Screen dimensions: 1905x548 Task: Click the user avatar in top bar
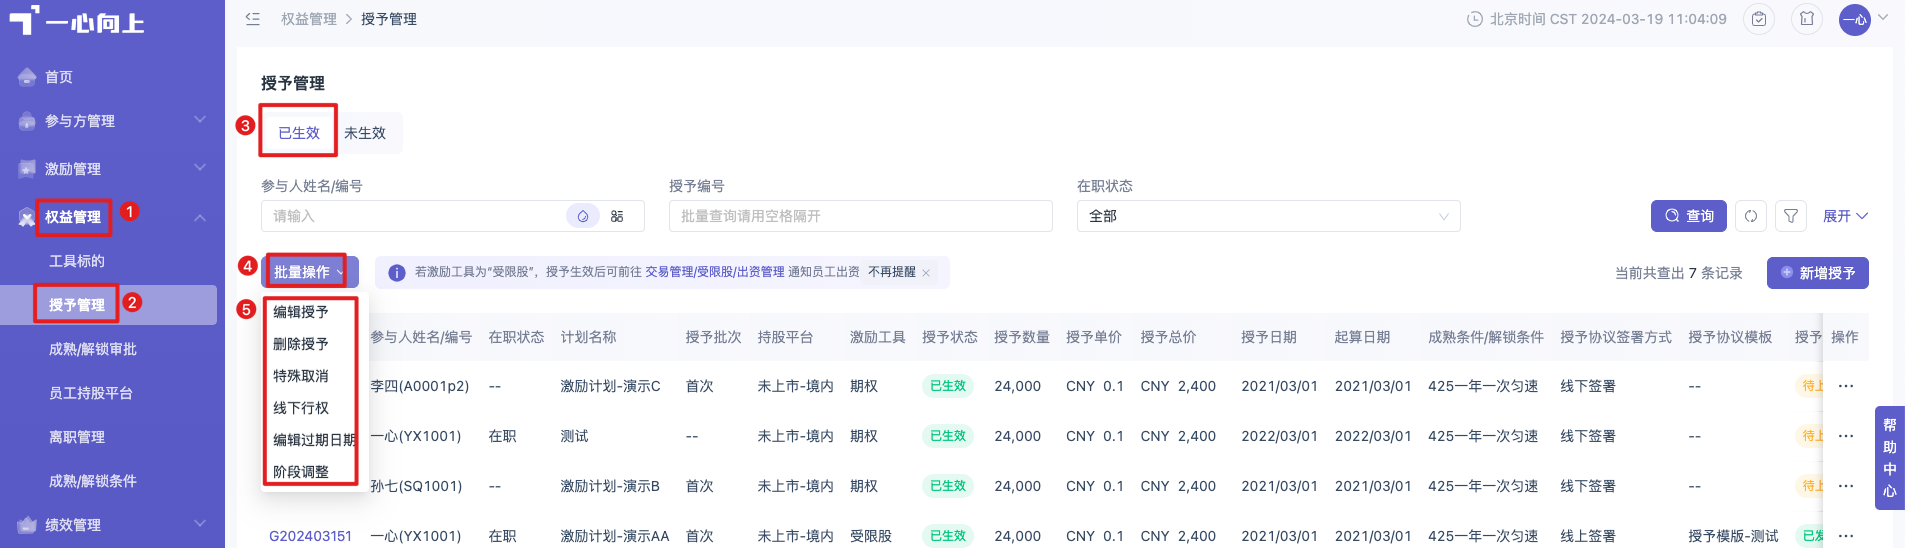point(1855,19)
